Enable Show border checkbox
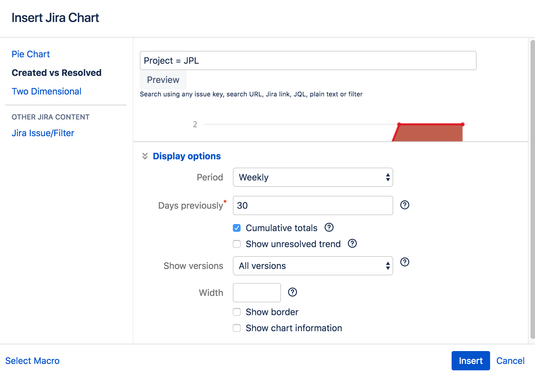This screenshot has height=375, width=535. click(236, 312)
